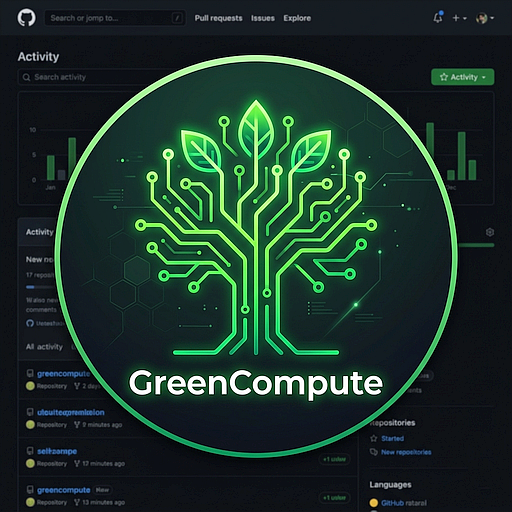Click the fork icon beside '17 minutes ago'
The width and height of the screenshot is (512, 512).
point(77,464)
